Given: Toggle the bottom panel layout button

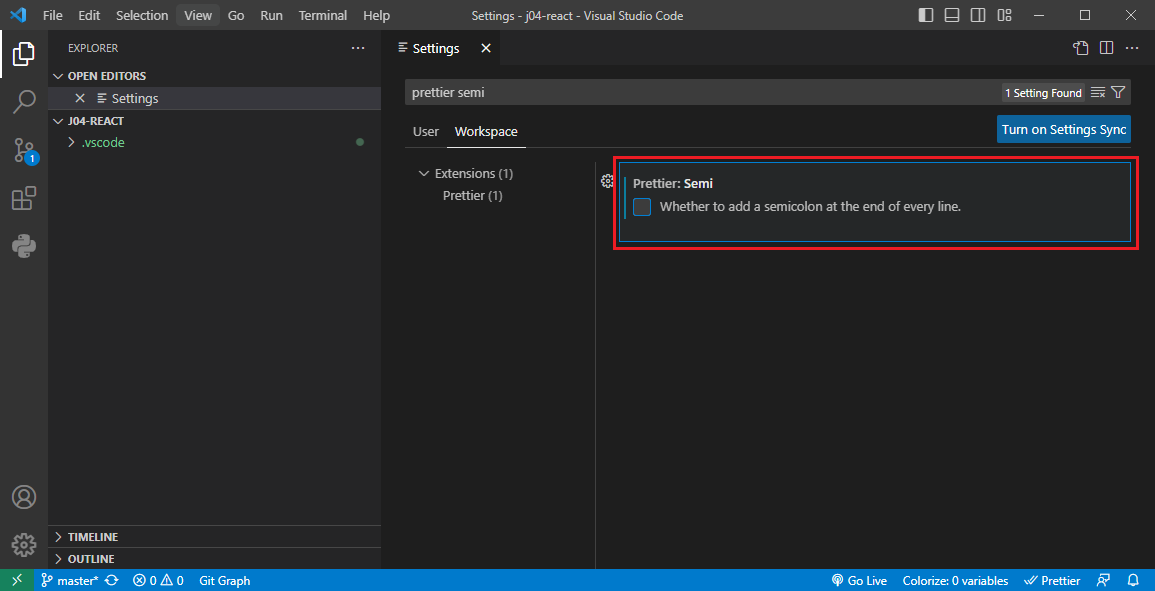Looking at the screenshot, I should click(952, 16).
